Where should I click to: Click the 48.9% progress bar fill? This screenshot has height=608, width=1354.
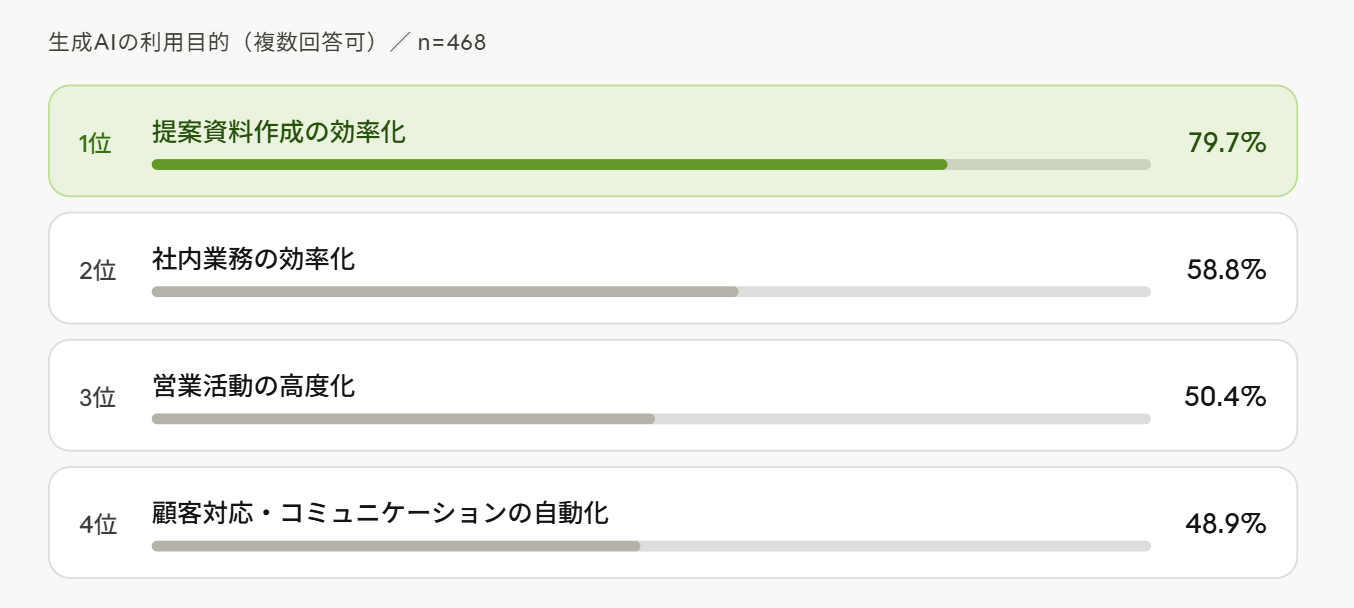(x=396, y=546)
